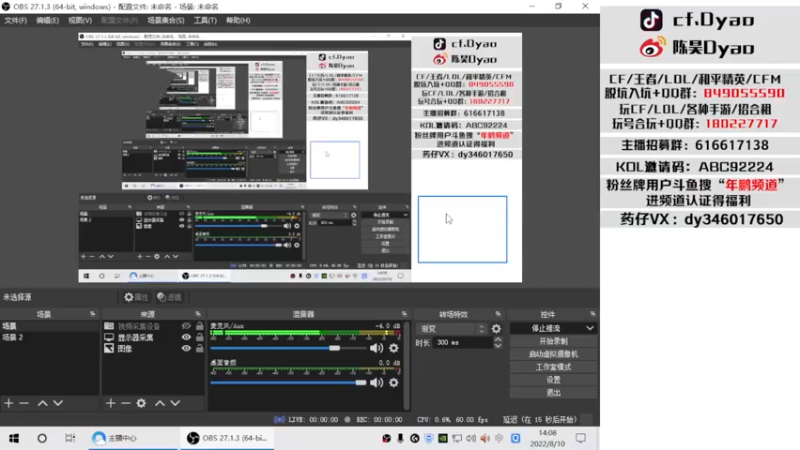
Task: Toggle lock on 显示器采集 source
Action: pyautogui.click(x=199, y=337)
